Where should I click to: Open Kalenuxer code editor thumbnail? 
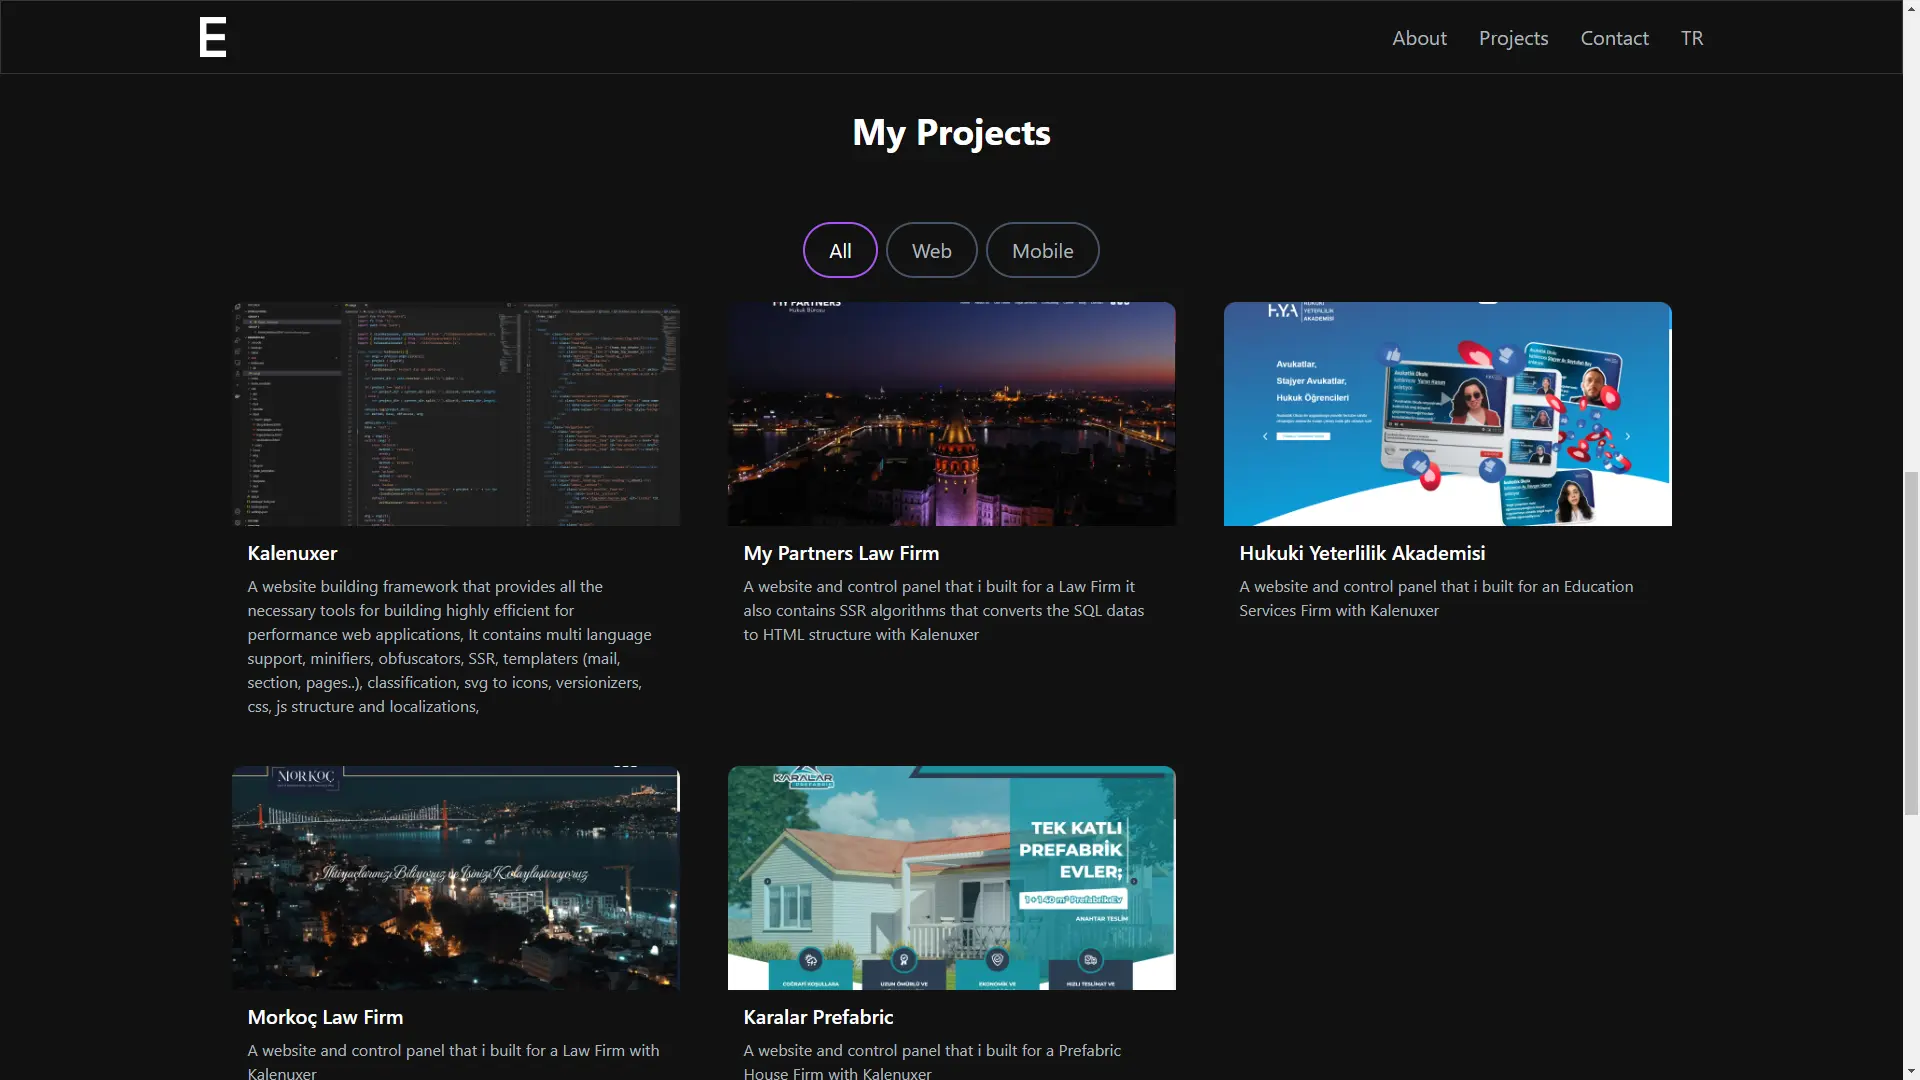click(x=456, y=414)
